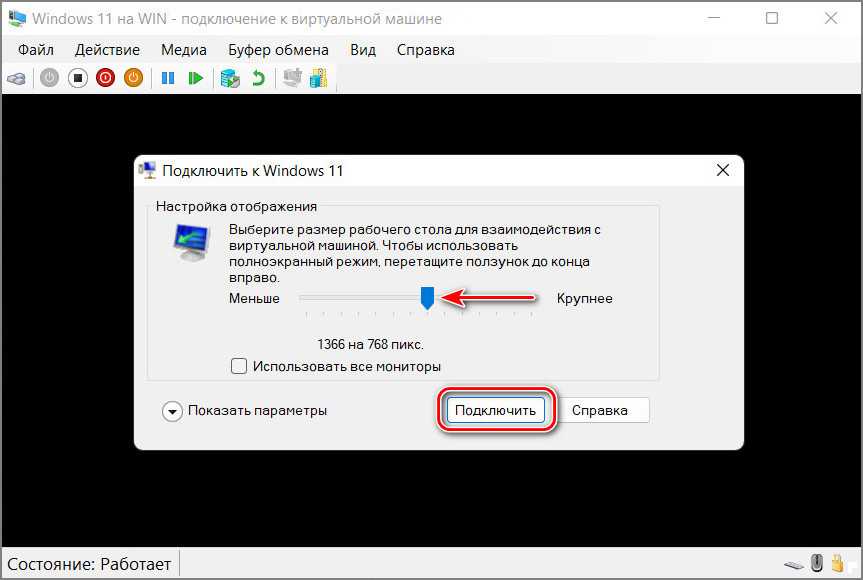Click the black square Turn Off icon
Image resolution: width=863 pixels, height=580 pixels.
[77, 77]
